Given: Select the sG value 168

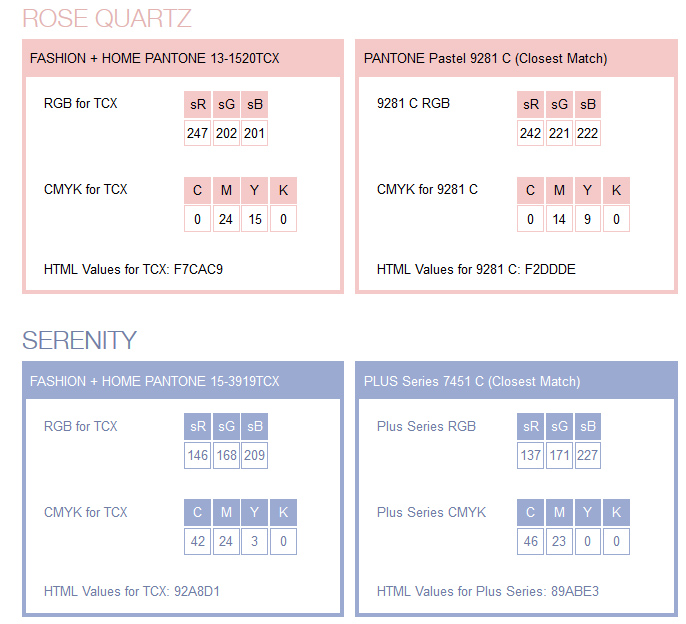Looking at the screenshot, I should point(226,456).
